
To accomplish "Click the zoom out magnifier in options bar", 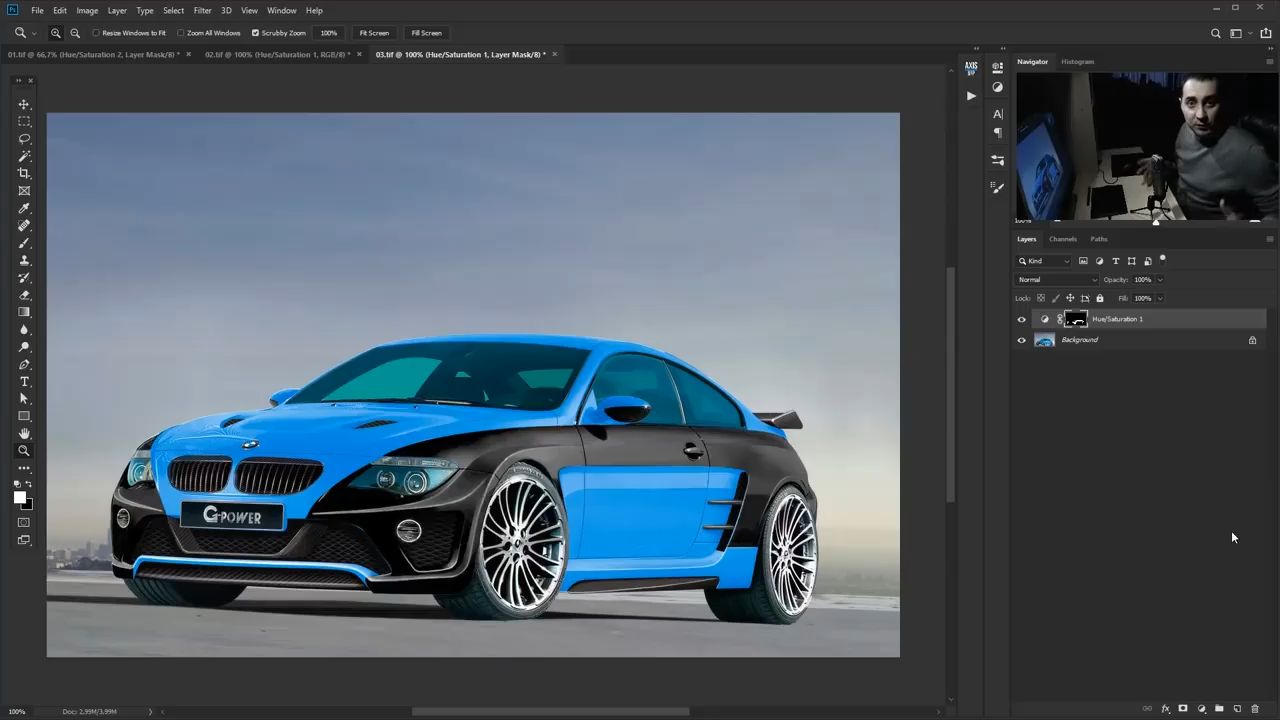I will [75, 33].
